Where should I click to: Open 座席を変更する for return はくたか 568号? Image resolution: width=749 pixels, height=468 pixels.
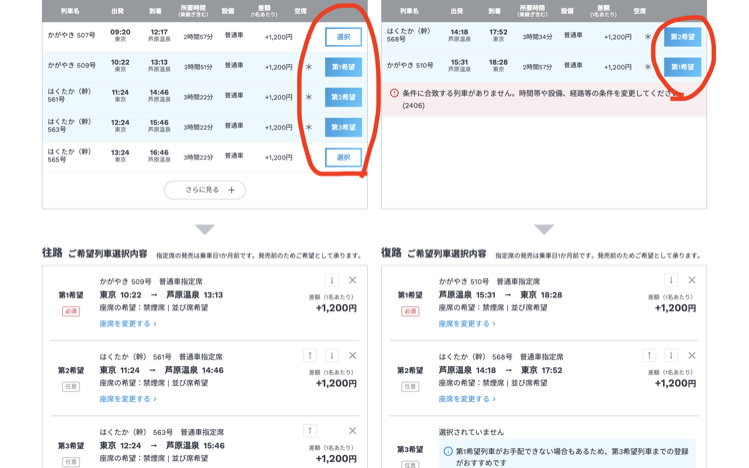pos(467,399)
